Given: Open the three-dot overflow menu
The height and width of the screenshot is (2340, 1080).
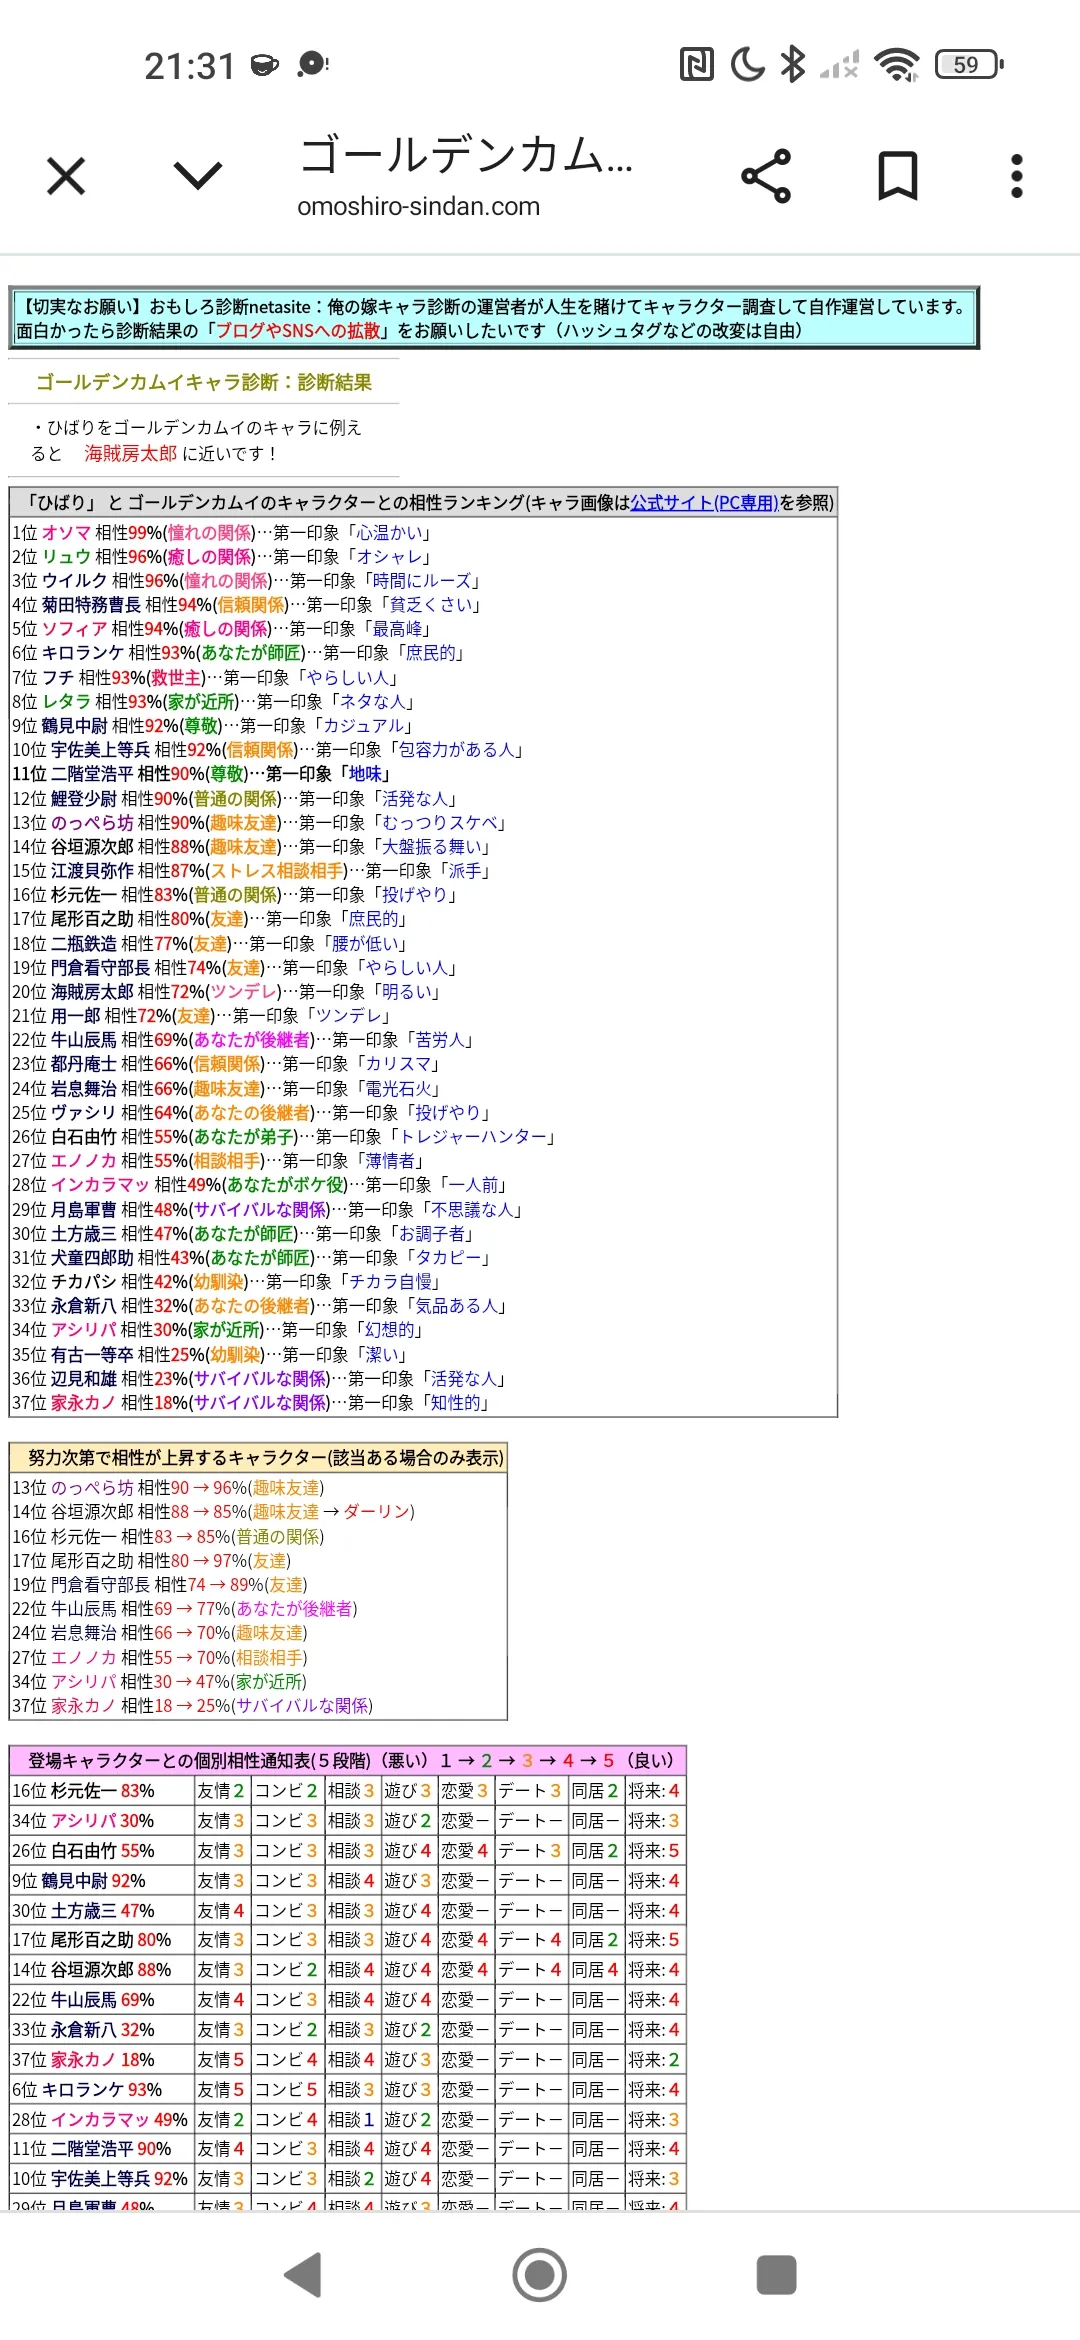Looking at the screenshot, I should [1017, 177].
